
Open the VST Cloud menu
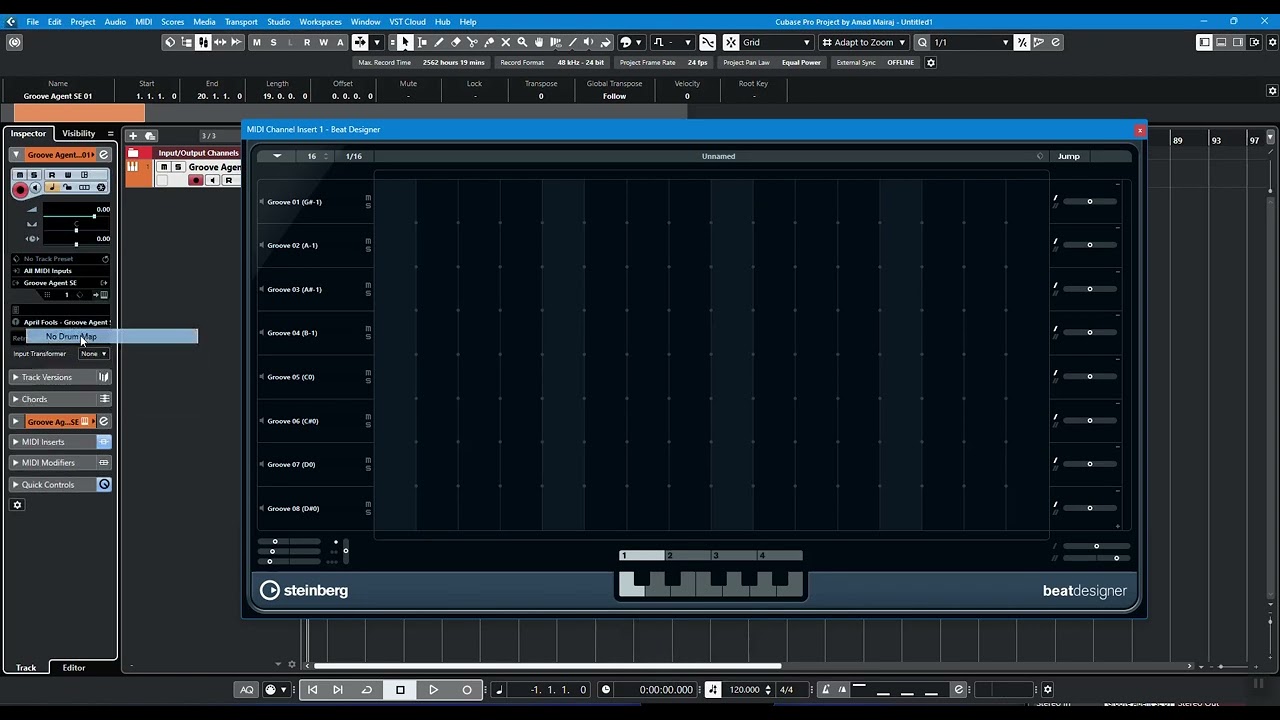tap(407, 21)
